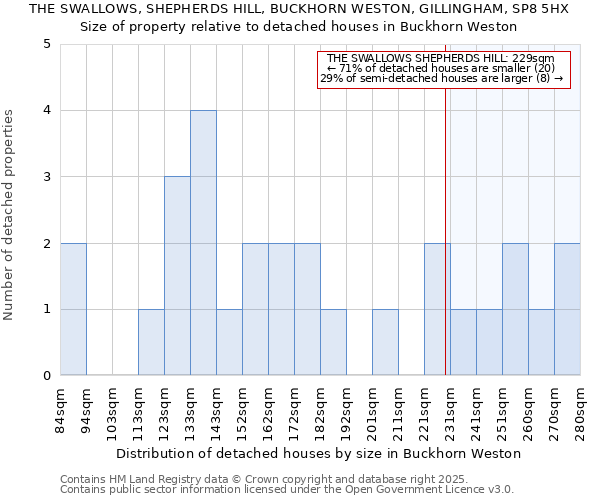Click the '103sqm' x-axis tick label

click(x=112, y=415)
